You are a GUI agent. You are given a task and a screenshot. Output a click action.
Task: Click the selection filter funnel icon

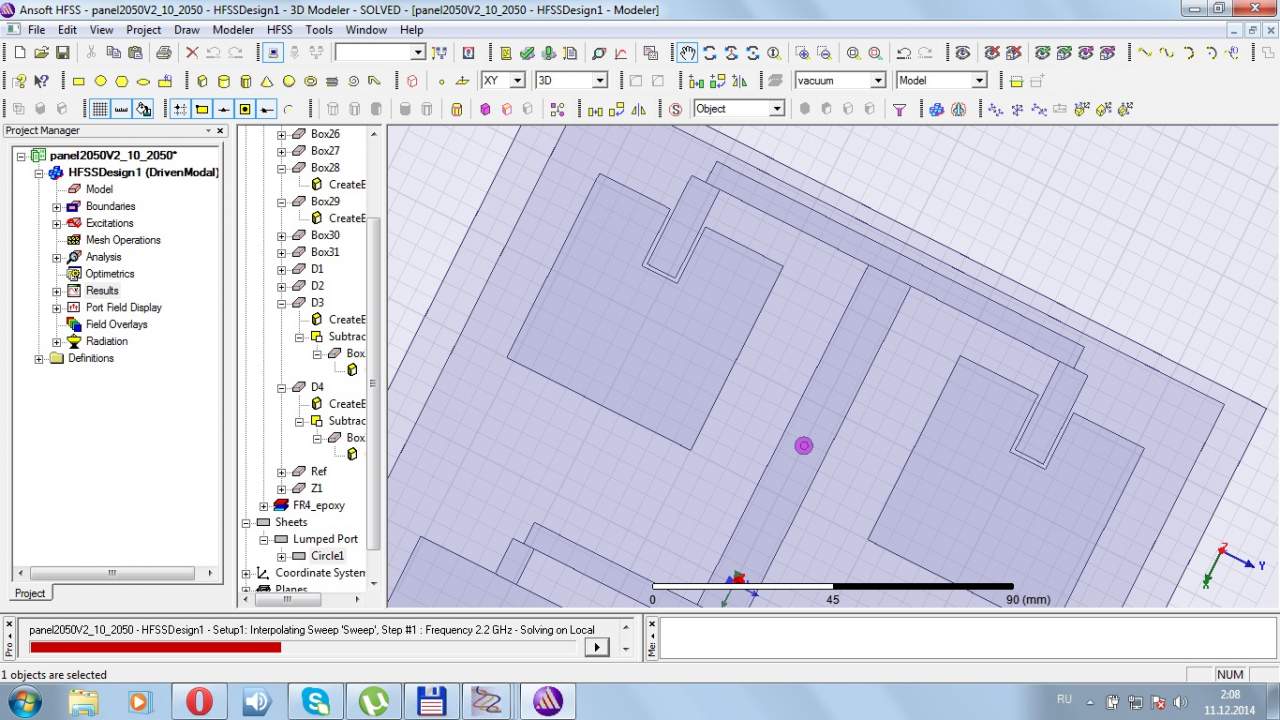(x=899, y=109)
